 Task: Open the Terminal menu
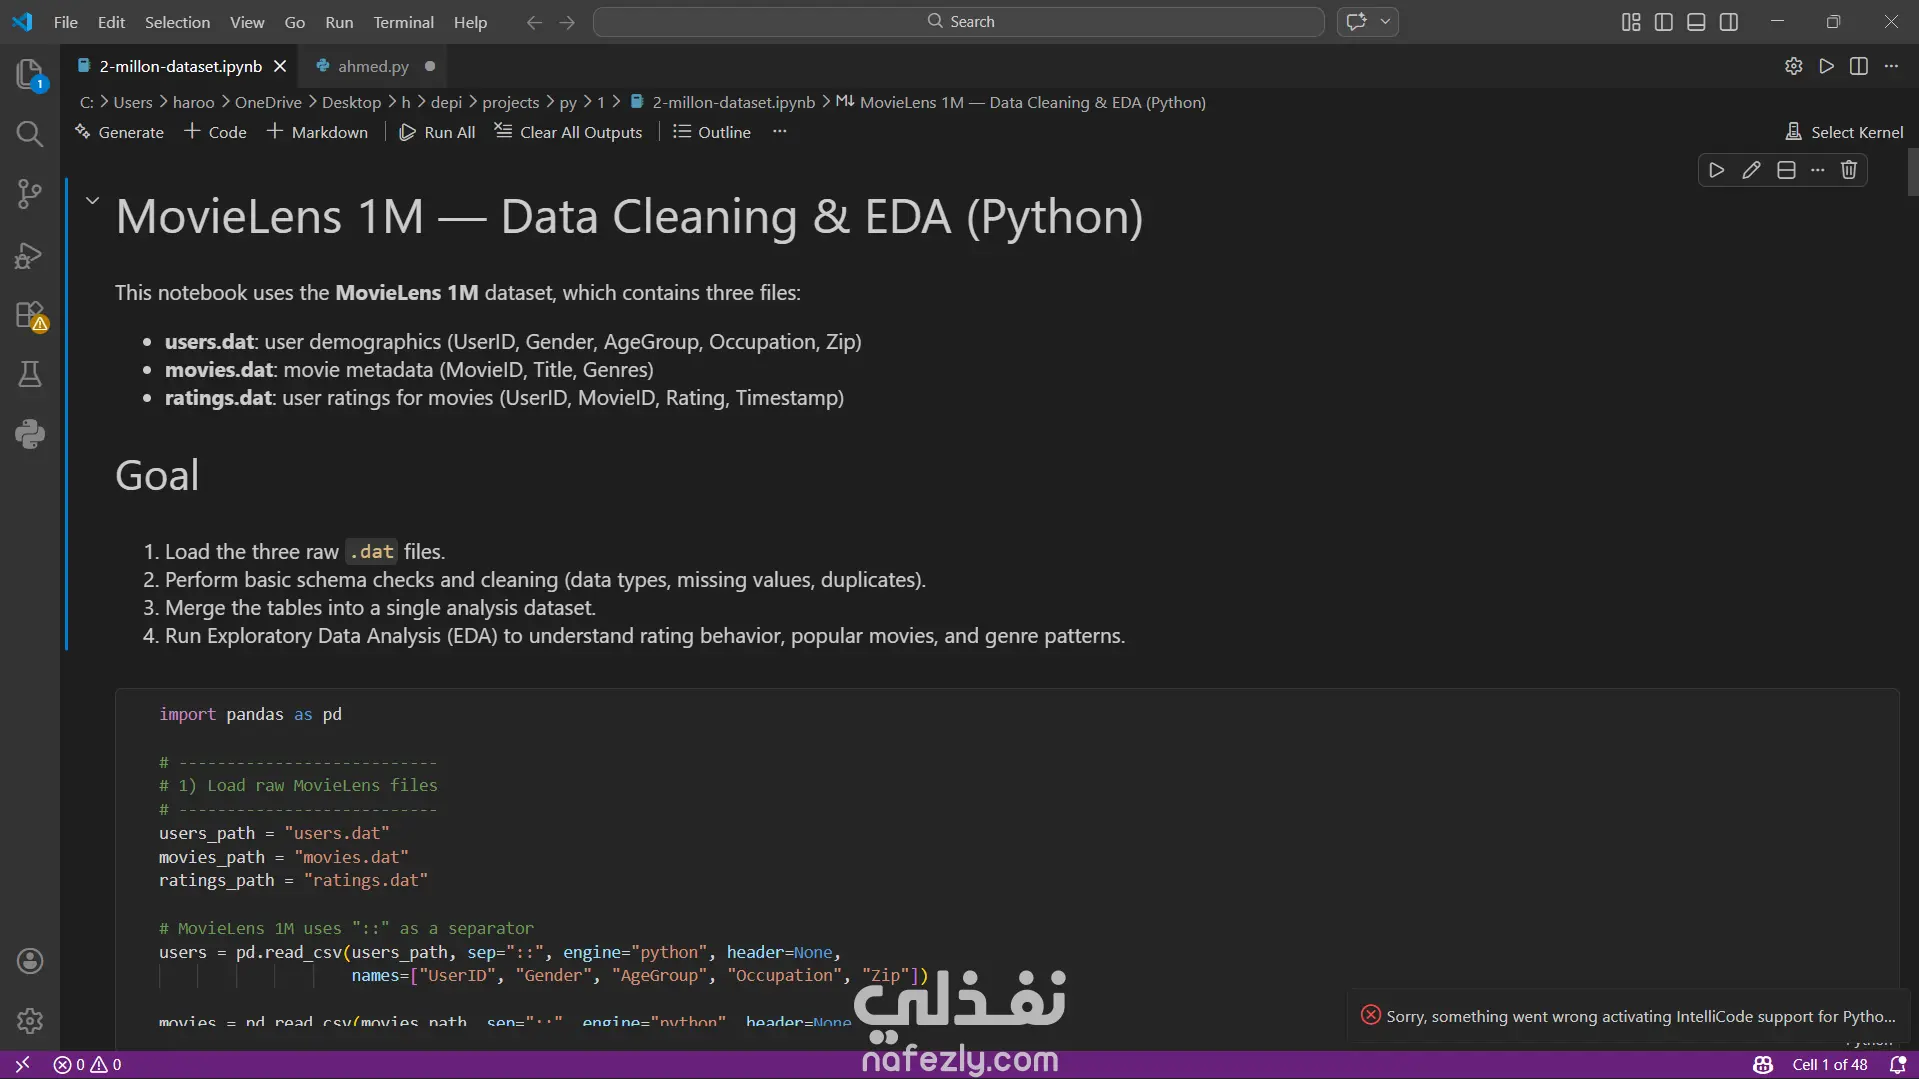pos(403,22)
